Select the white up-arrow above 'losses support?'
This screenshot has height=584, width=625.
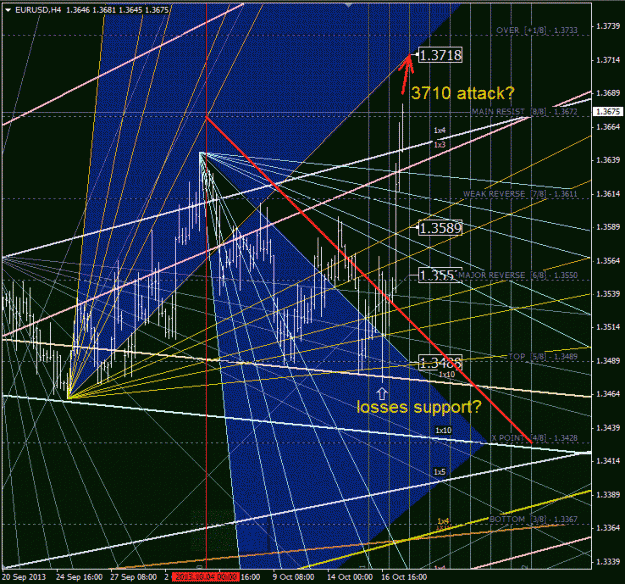[382, 394]
